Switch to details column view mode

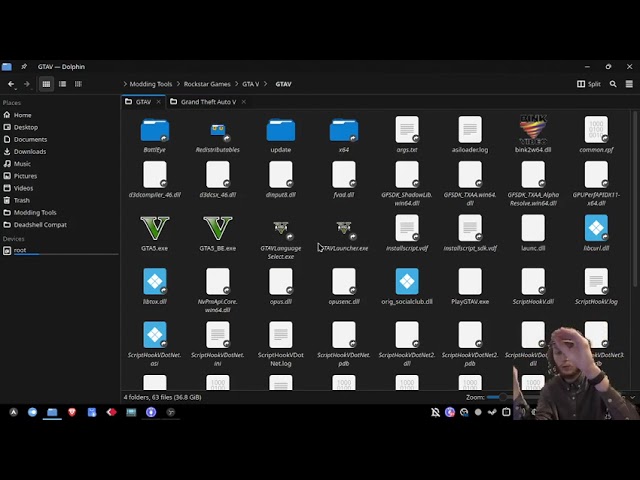coord(78,84)
